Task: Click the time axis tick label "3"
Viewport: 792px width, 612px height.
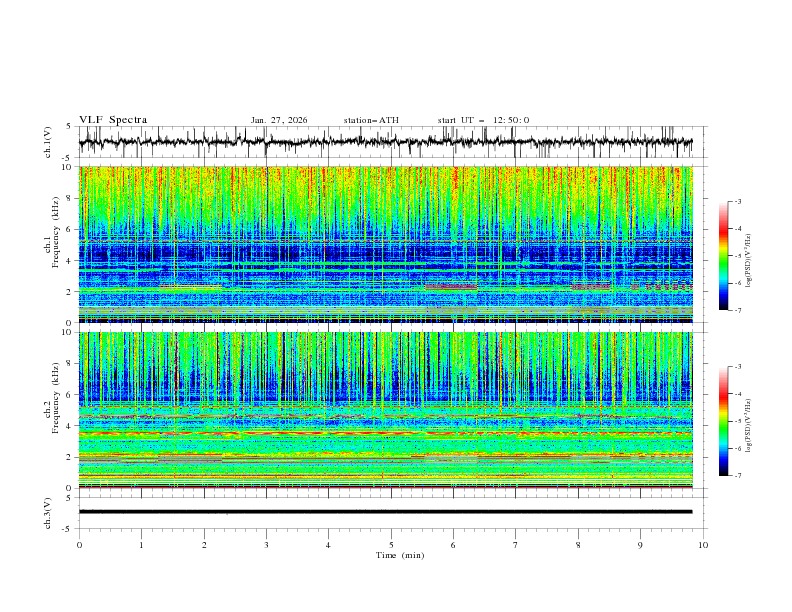Action: coord(266,545)
